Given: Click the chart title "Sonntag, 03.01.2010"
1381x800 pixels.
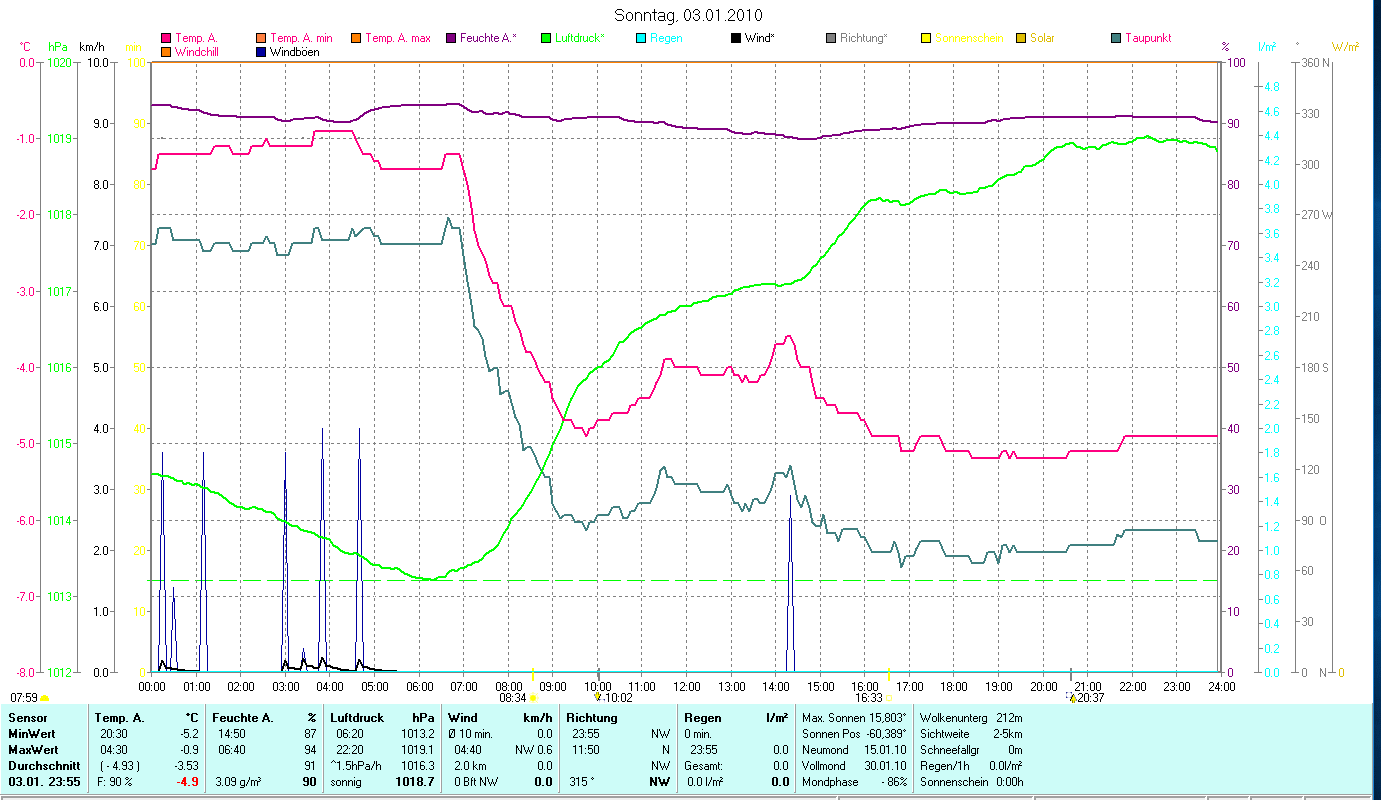Looking at the screenshot, I should [x=688, y=15].
